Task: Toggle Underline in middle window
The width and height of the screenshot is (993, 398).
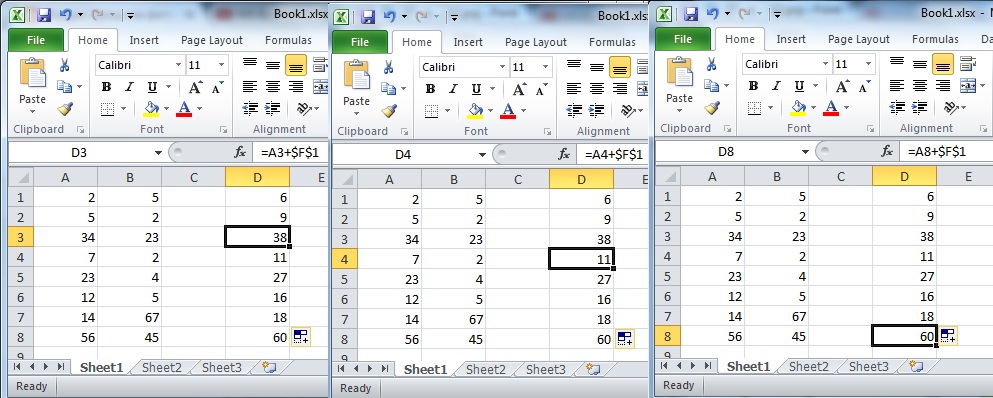Action: click(476, 89)
